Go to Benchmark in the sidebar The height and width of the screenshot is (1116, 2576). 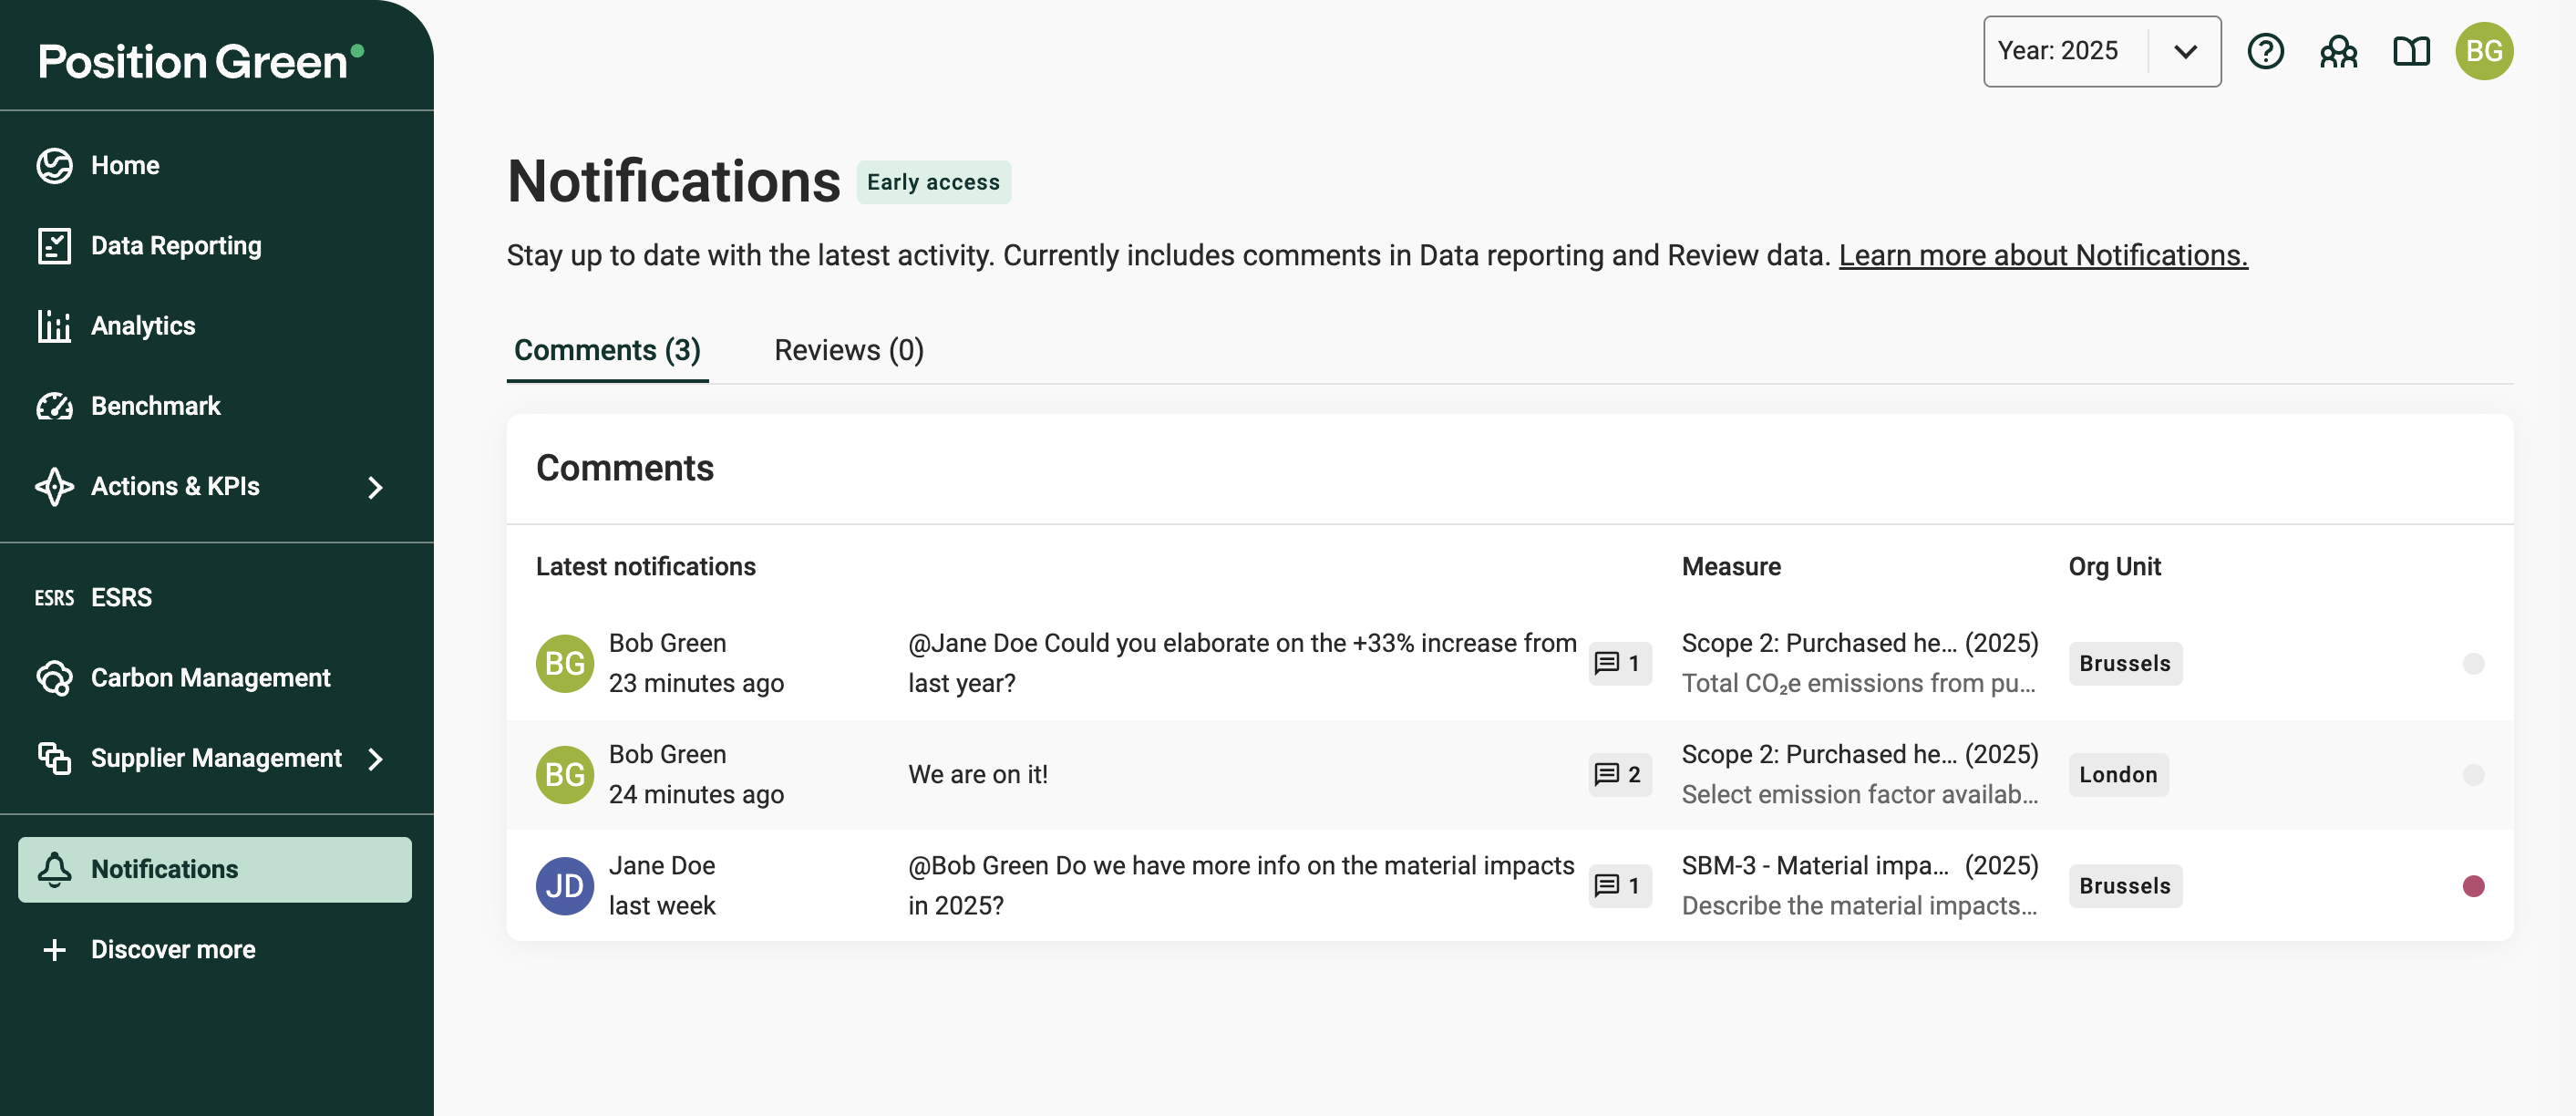click(155, 405)
